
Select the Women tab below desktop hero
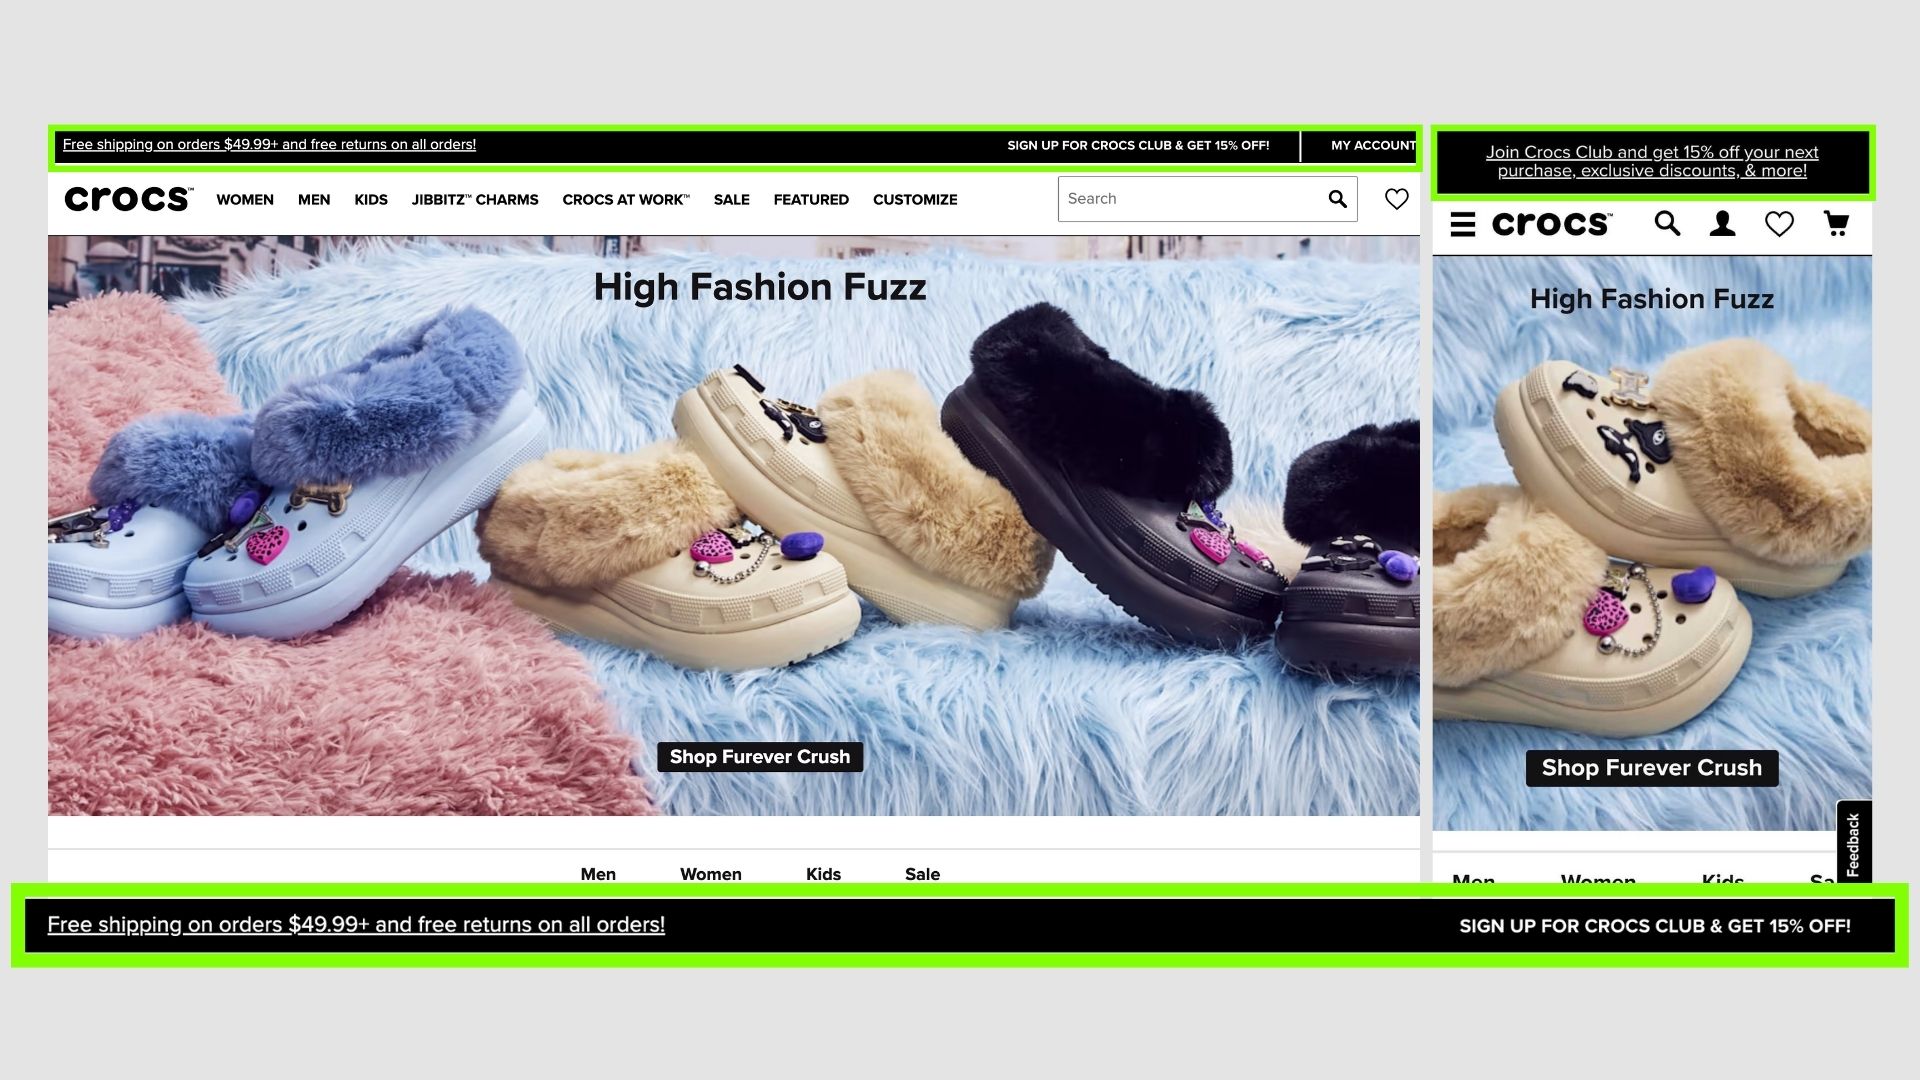tap(711, 874)
